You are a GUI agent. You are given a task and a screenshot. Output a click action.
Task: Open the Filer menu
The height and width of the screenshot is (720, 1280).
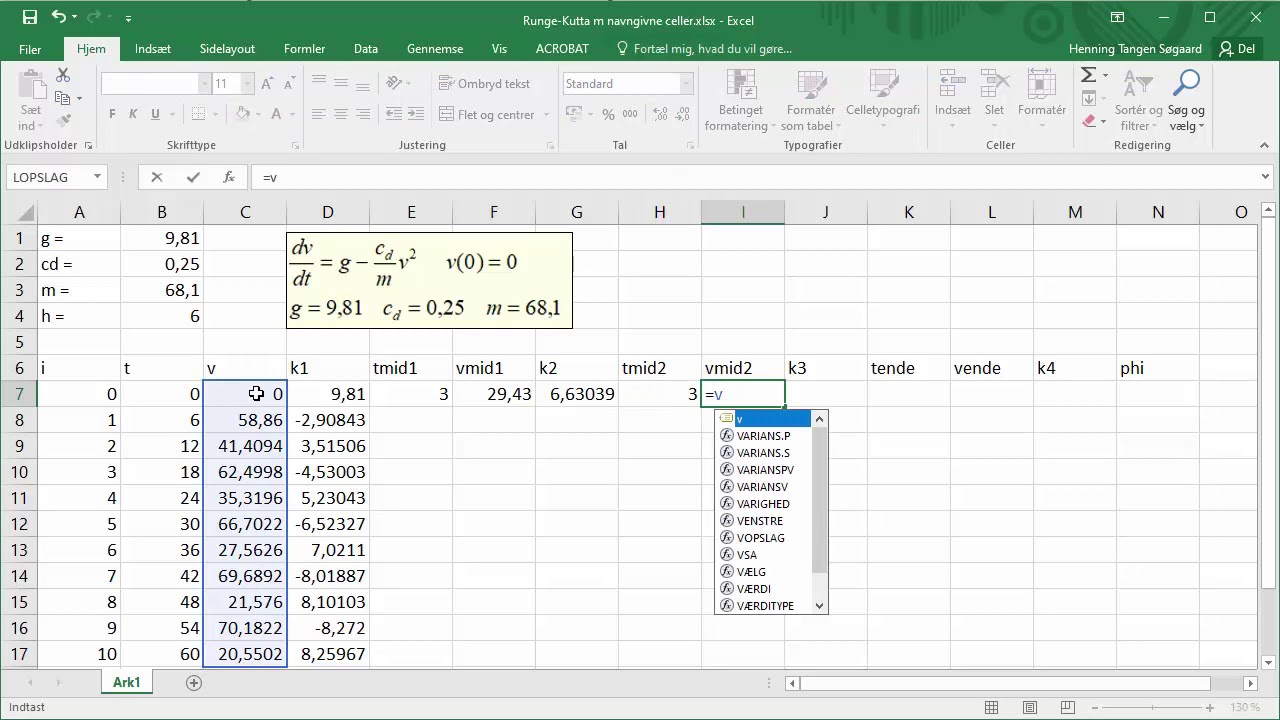(30, 49)
